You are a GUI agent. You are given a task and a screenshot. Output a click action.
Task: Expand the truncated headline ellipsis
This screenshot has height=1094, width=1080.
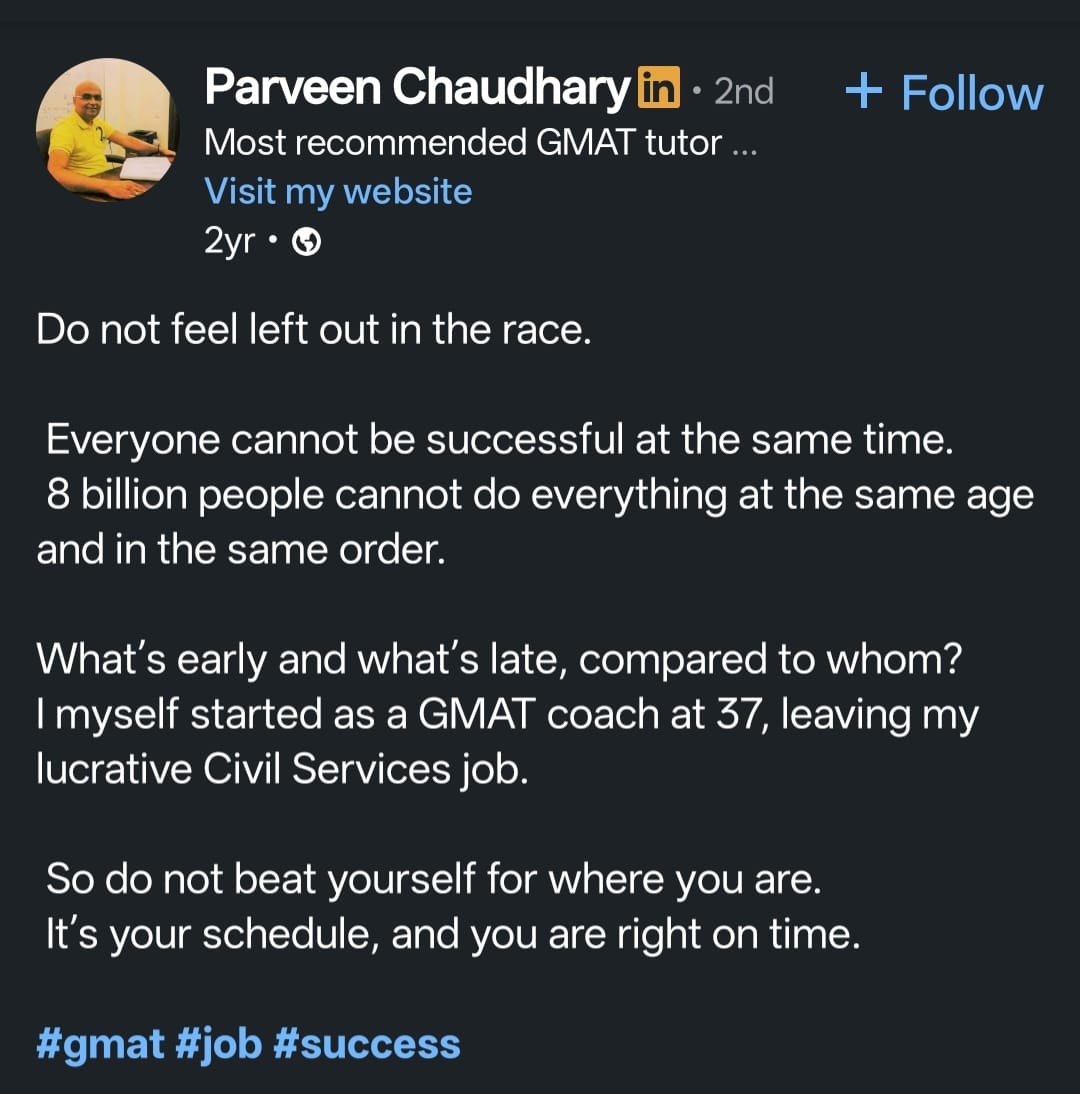[x=744, y=146]
